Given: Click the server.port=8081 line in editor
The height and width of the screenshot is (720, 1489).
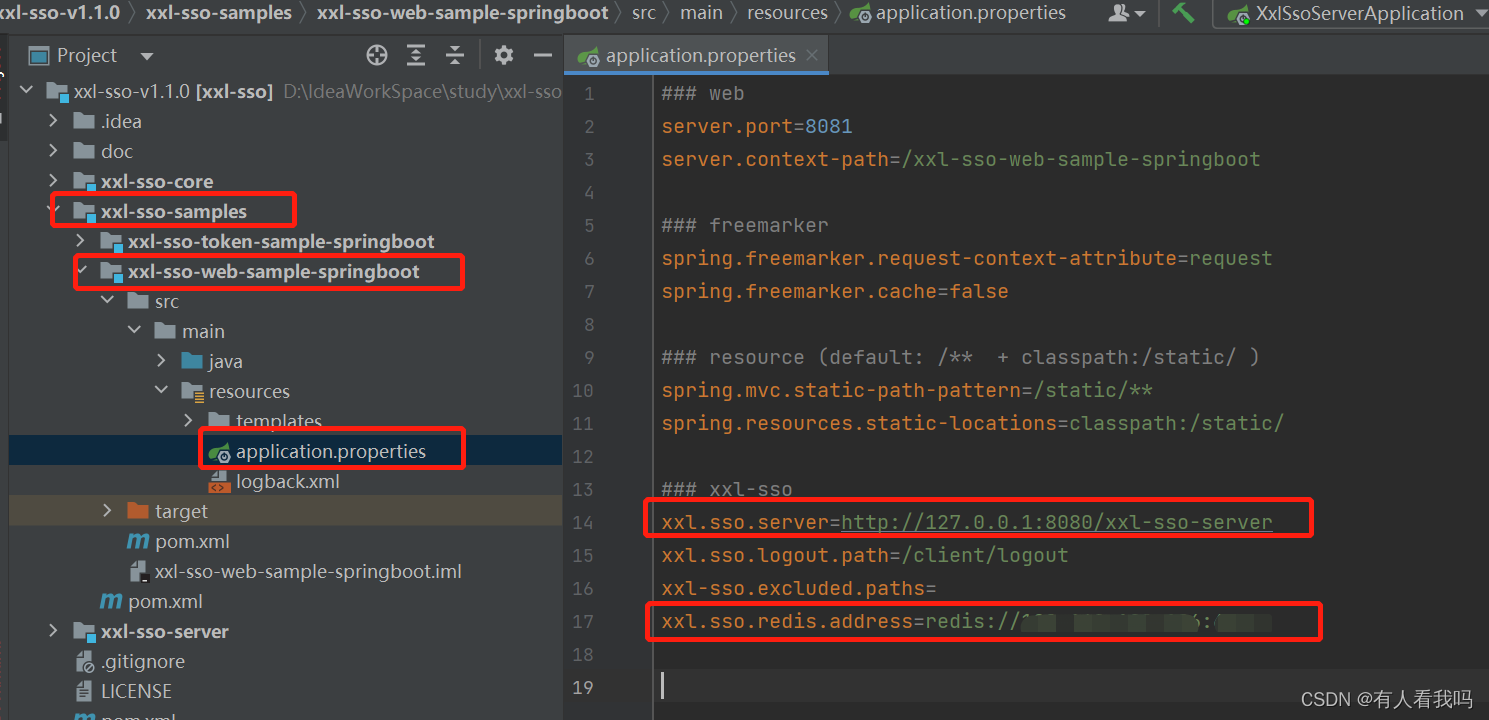Looking at the screenshot, I should [757, 126].
